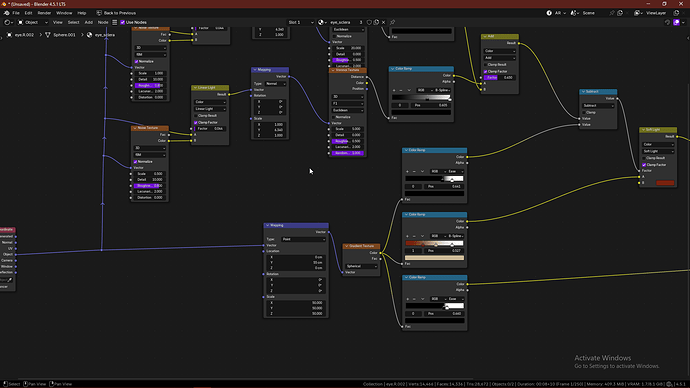Open the Blender logo application menu

click(x=7, y=13)
